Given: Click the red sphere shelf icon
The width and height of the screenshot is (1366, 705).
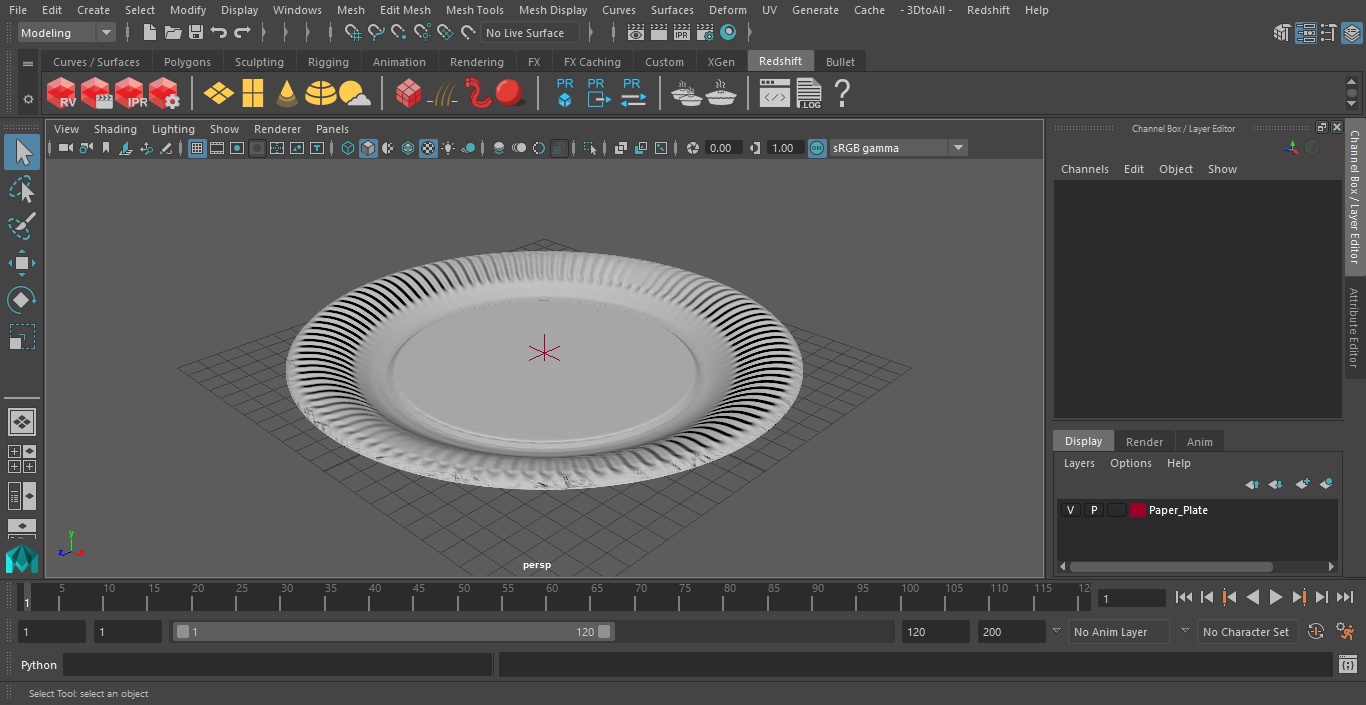Looking at the screenshot, I should [x=510, y=93].
